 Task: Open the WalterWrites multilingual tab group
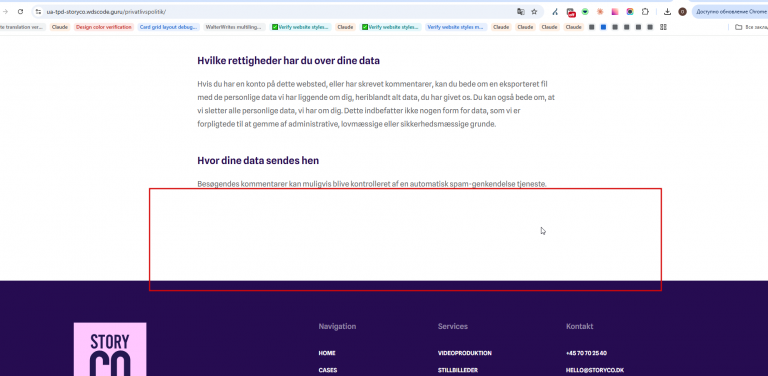point(234,27)
